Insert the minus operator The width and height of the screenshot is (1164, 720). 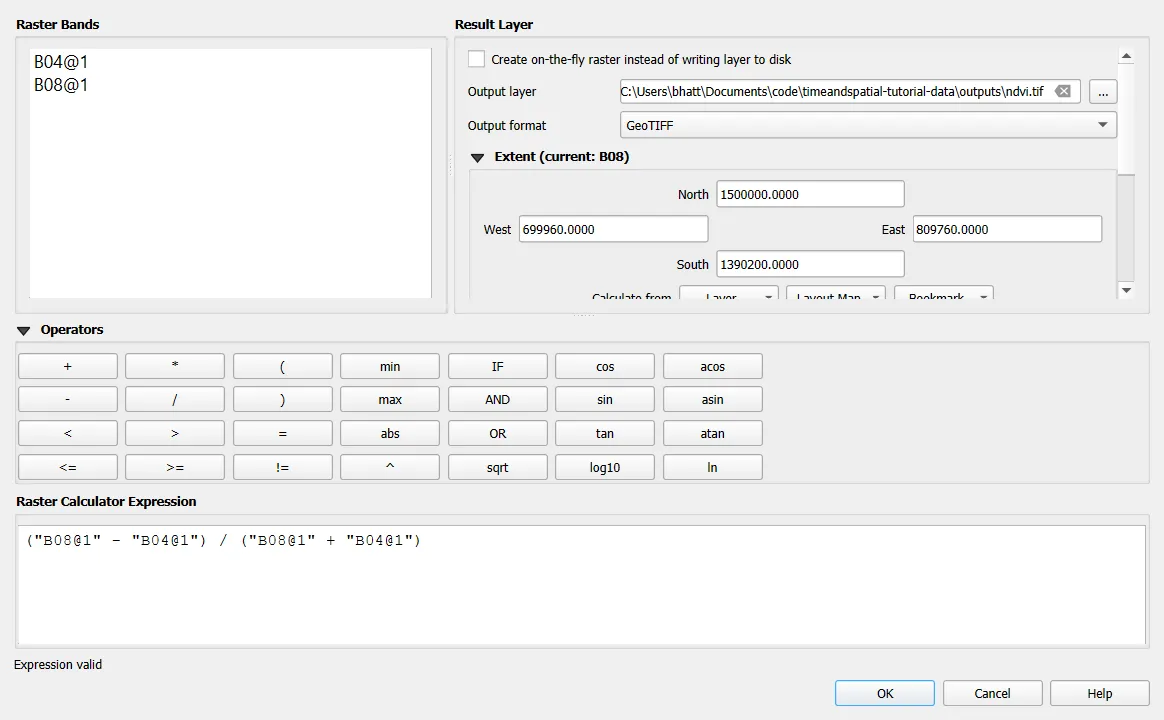coord(68,399)
